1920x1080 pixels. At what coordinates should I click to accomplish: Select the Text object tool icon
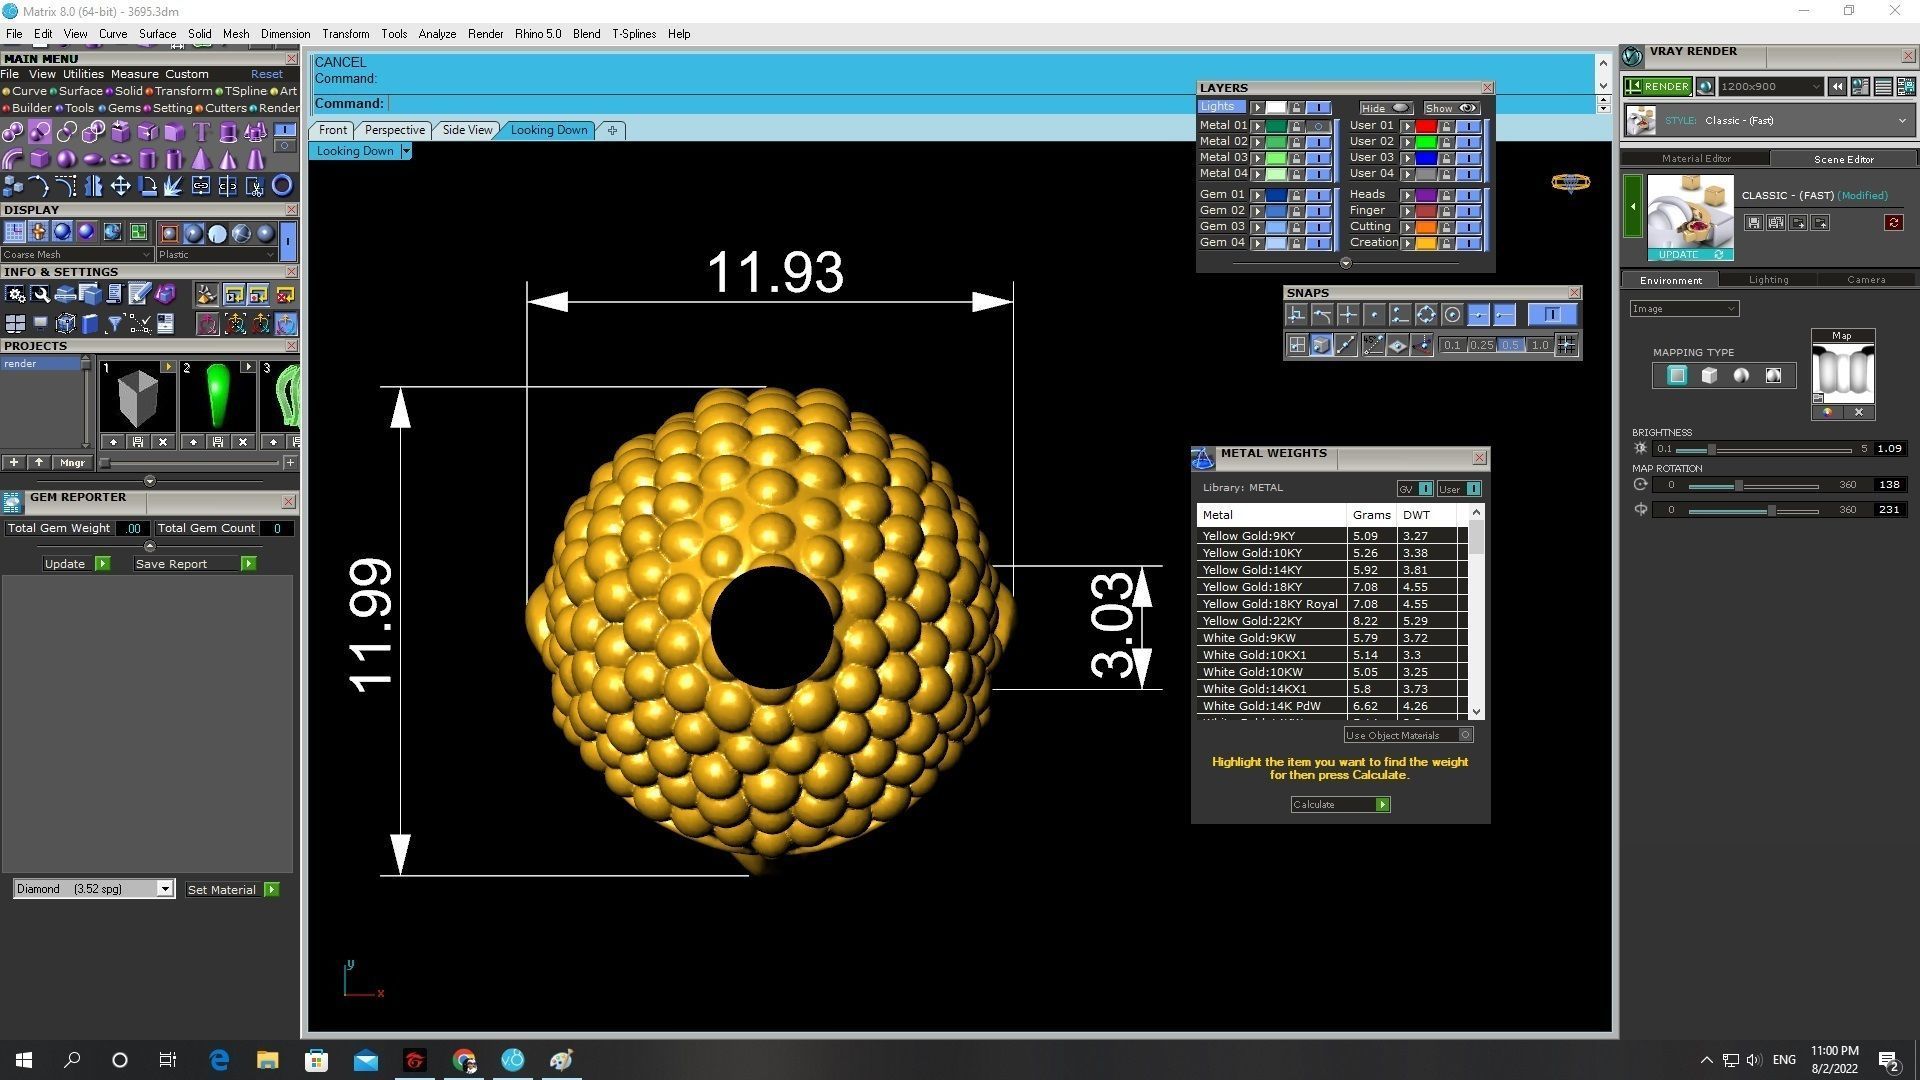coord(201,132)
